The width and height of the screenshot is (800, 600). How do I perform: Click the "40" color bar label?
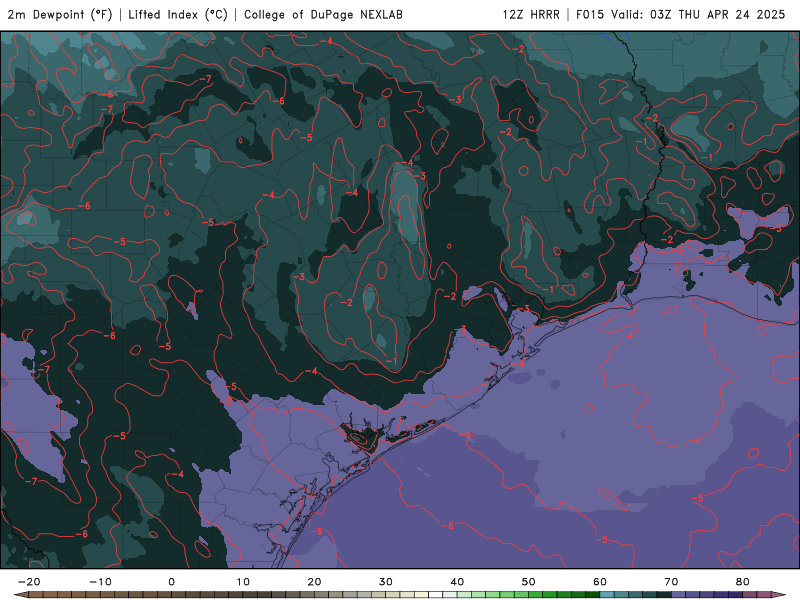457,582
